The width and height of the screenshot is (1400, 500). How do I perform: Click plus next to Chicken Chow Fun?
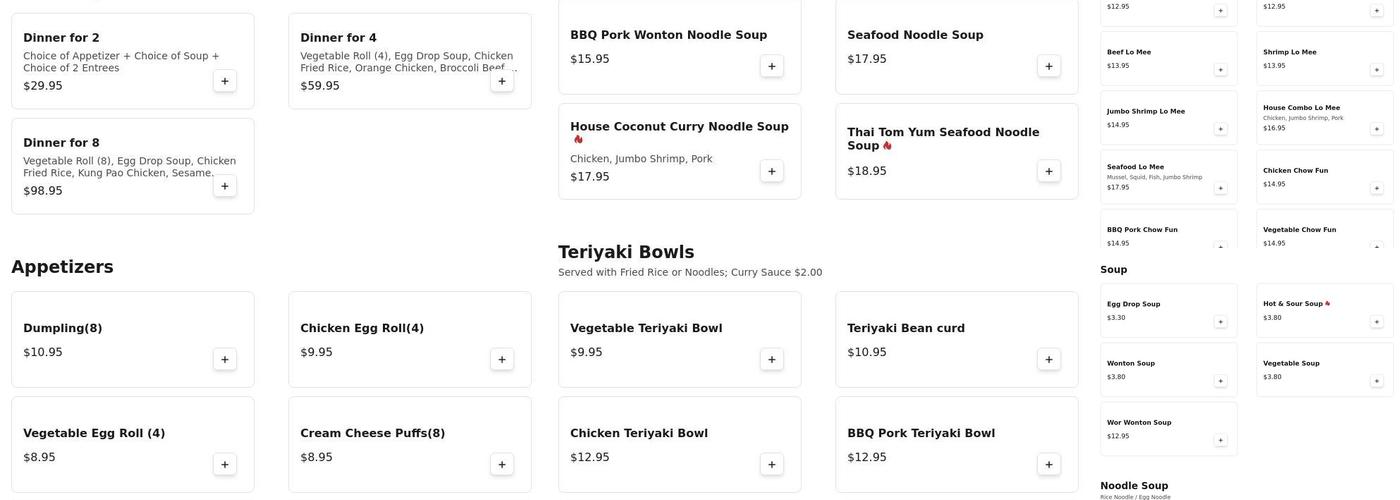(x=1377, y=188)
